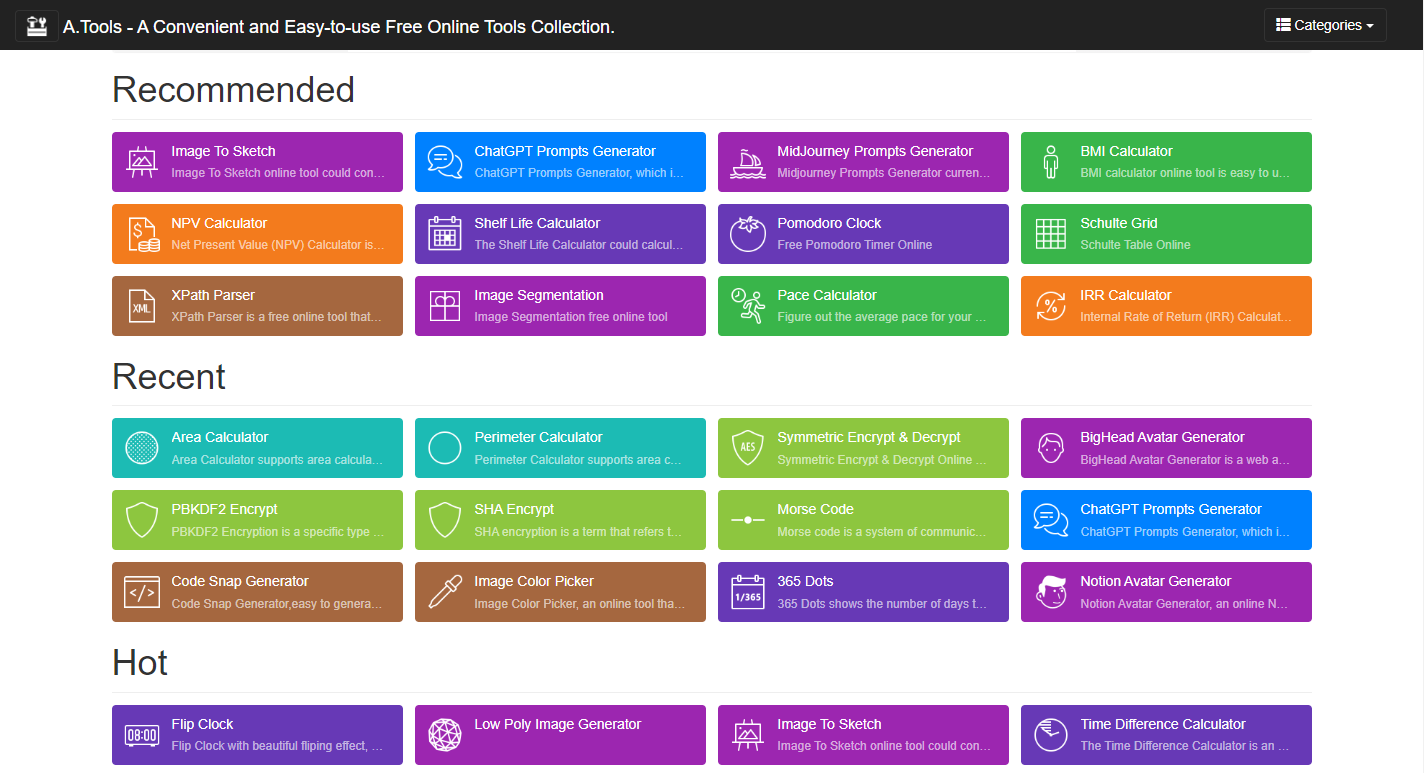Click the tomato icon on Pomodoro Clock
Screen dimensions: 1424x773
point(748,234)
